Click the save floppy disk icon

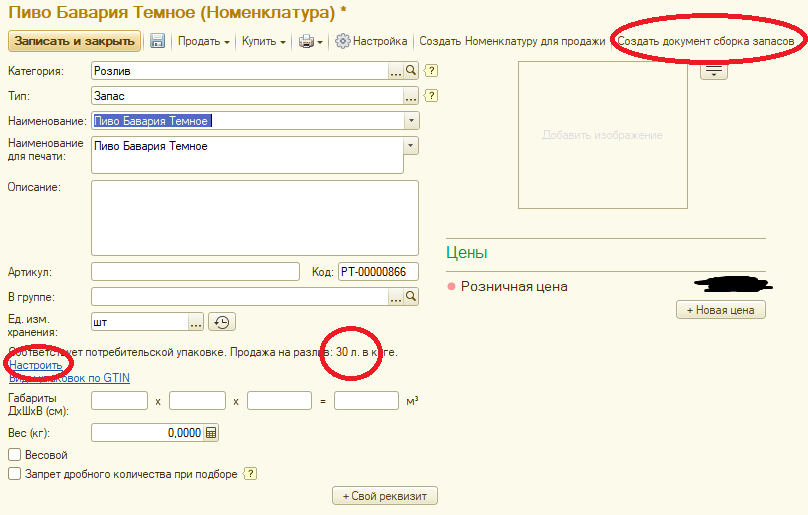click(x=157, y=41)
